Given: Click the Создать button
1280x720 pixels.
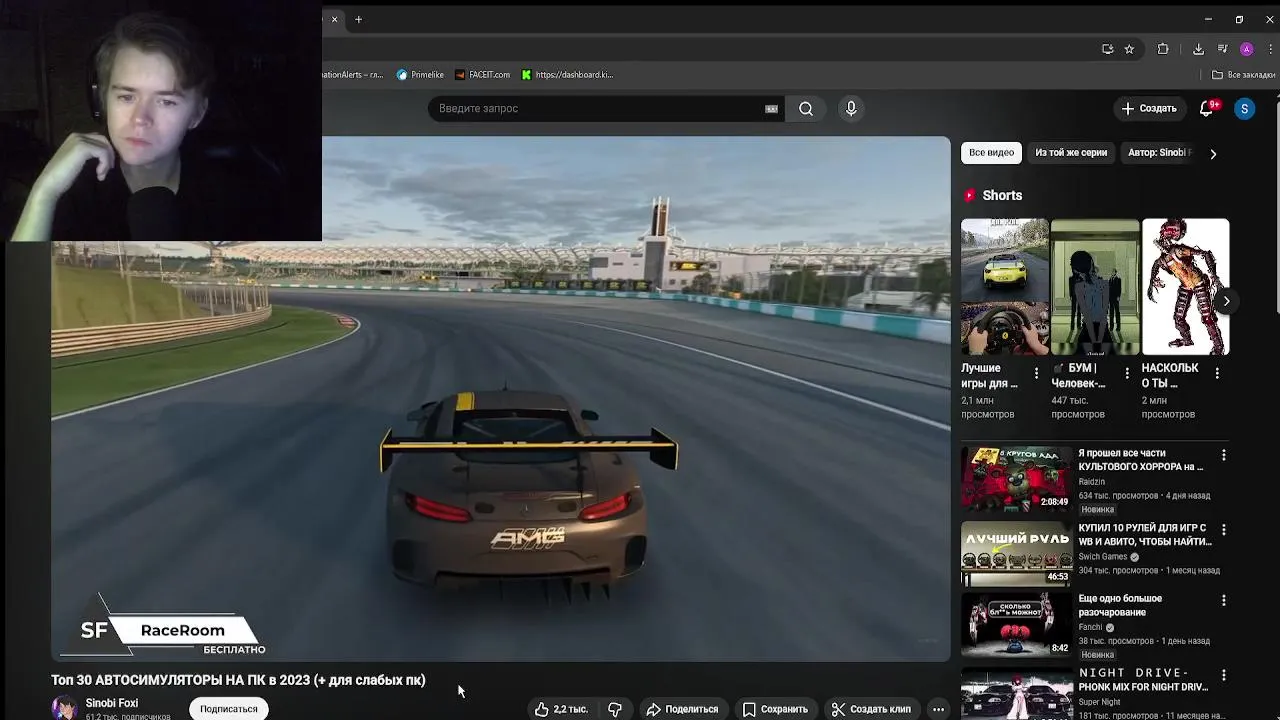Looking at the screenshot, I should click(x=1148, y=108).
